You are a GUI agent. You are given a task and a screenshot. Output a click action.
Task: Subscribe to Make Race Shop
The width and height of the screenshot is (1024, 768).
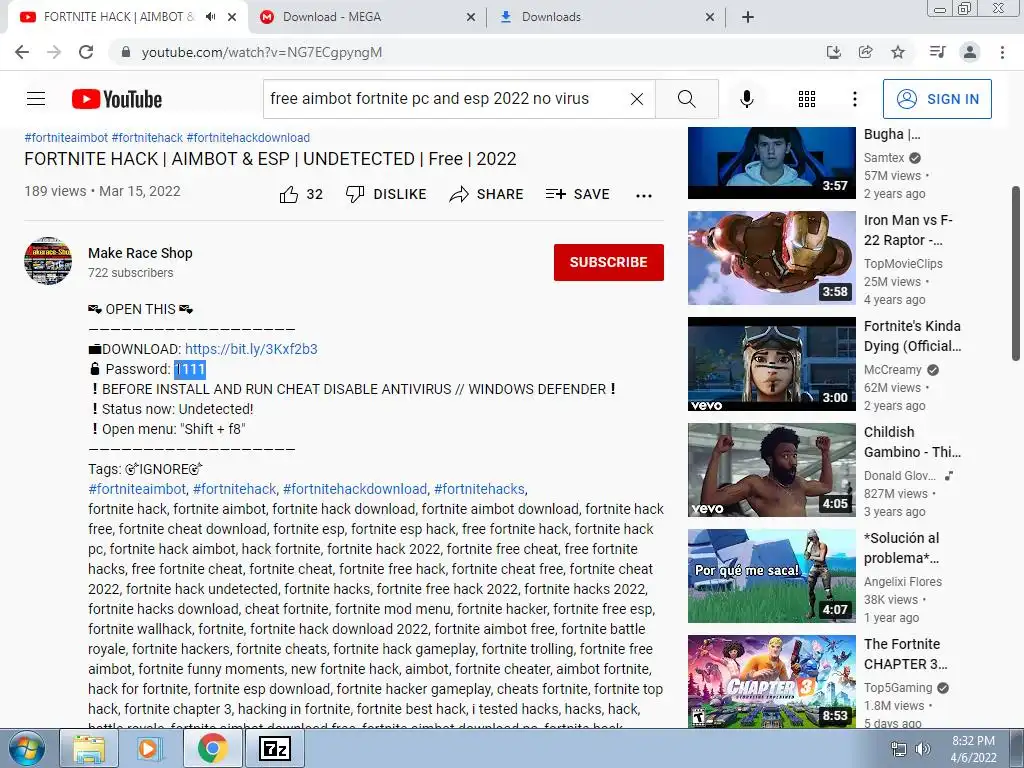(609, 263)
